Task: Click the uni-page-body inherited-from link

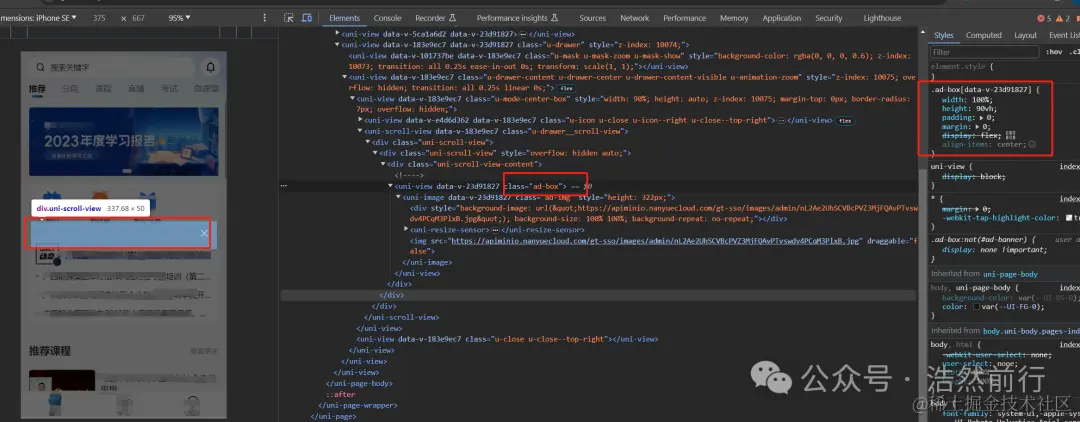Action: pyautogui.click(x=1010, y=274)
